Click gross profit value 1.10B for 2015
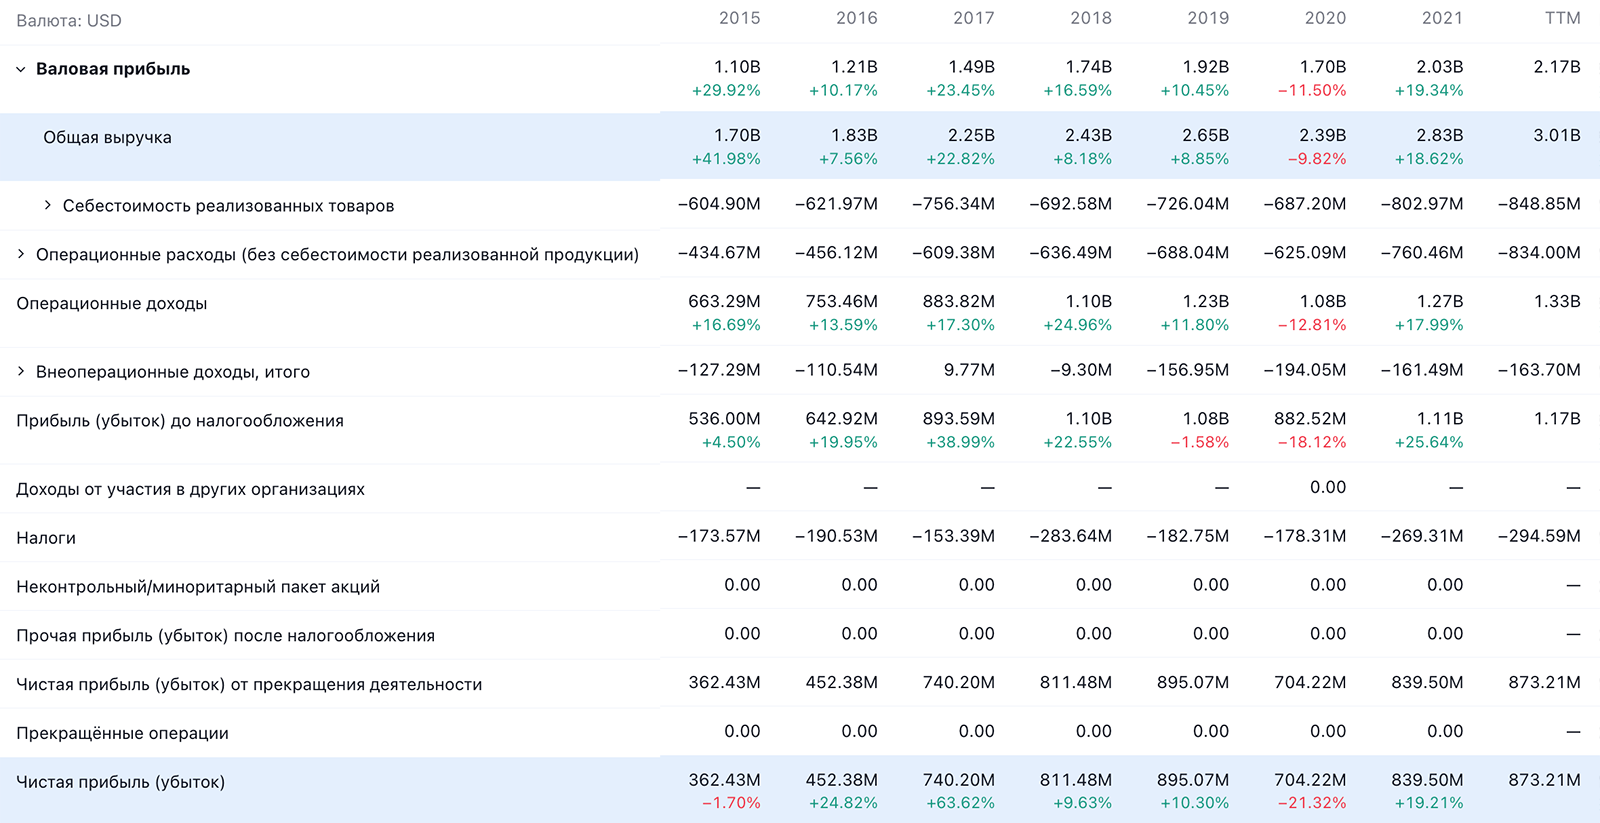 [737, 67]
